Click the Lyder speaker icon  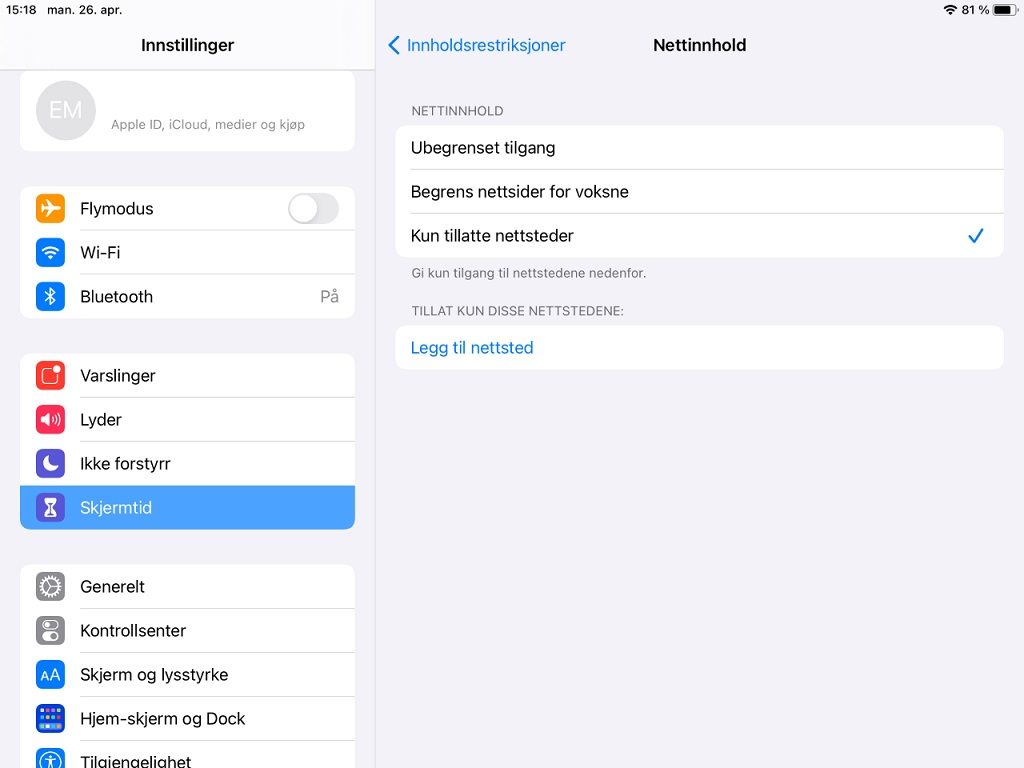(50, 419)
